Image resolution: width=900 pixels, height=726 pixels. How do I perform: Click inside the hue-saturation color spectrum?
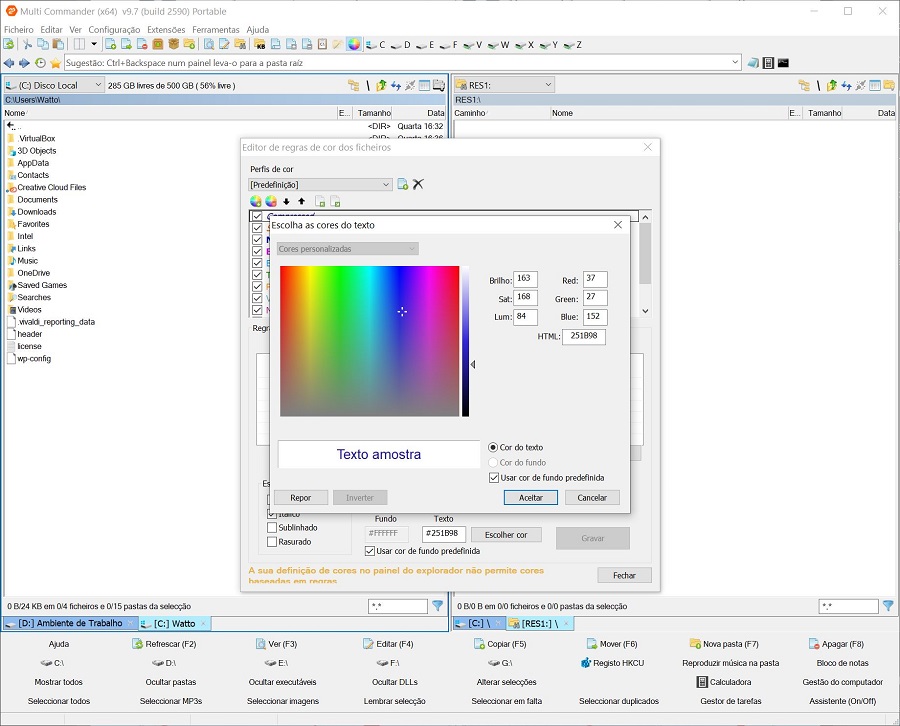(369, 341)
